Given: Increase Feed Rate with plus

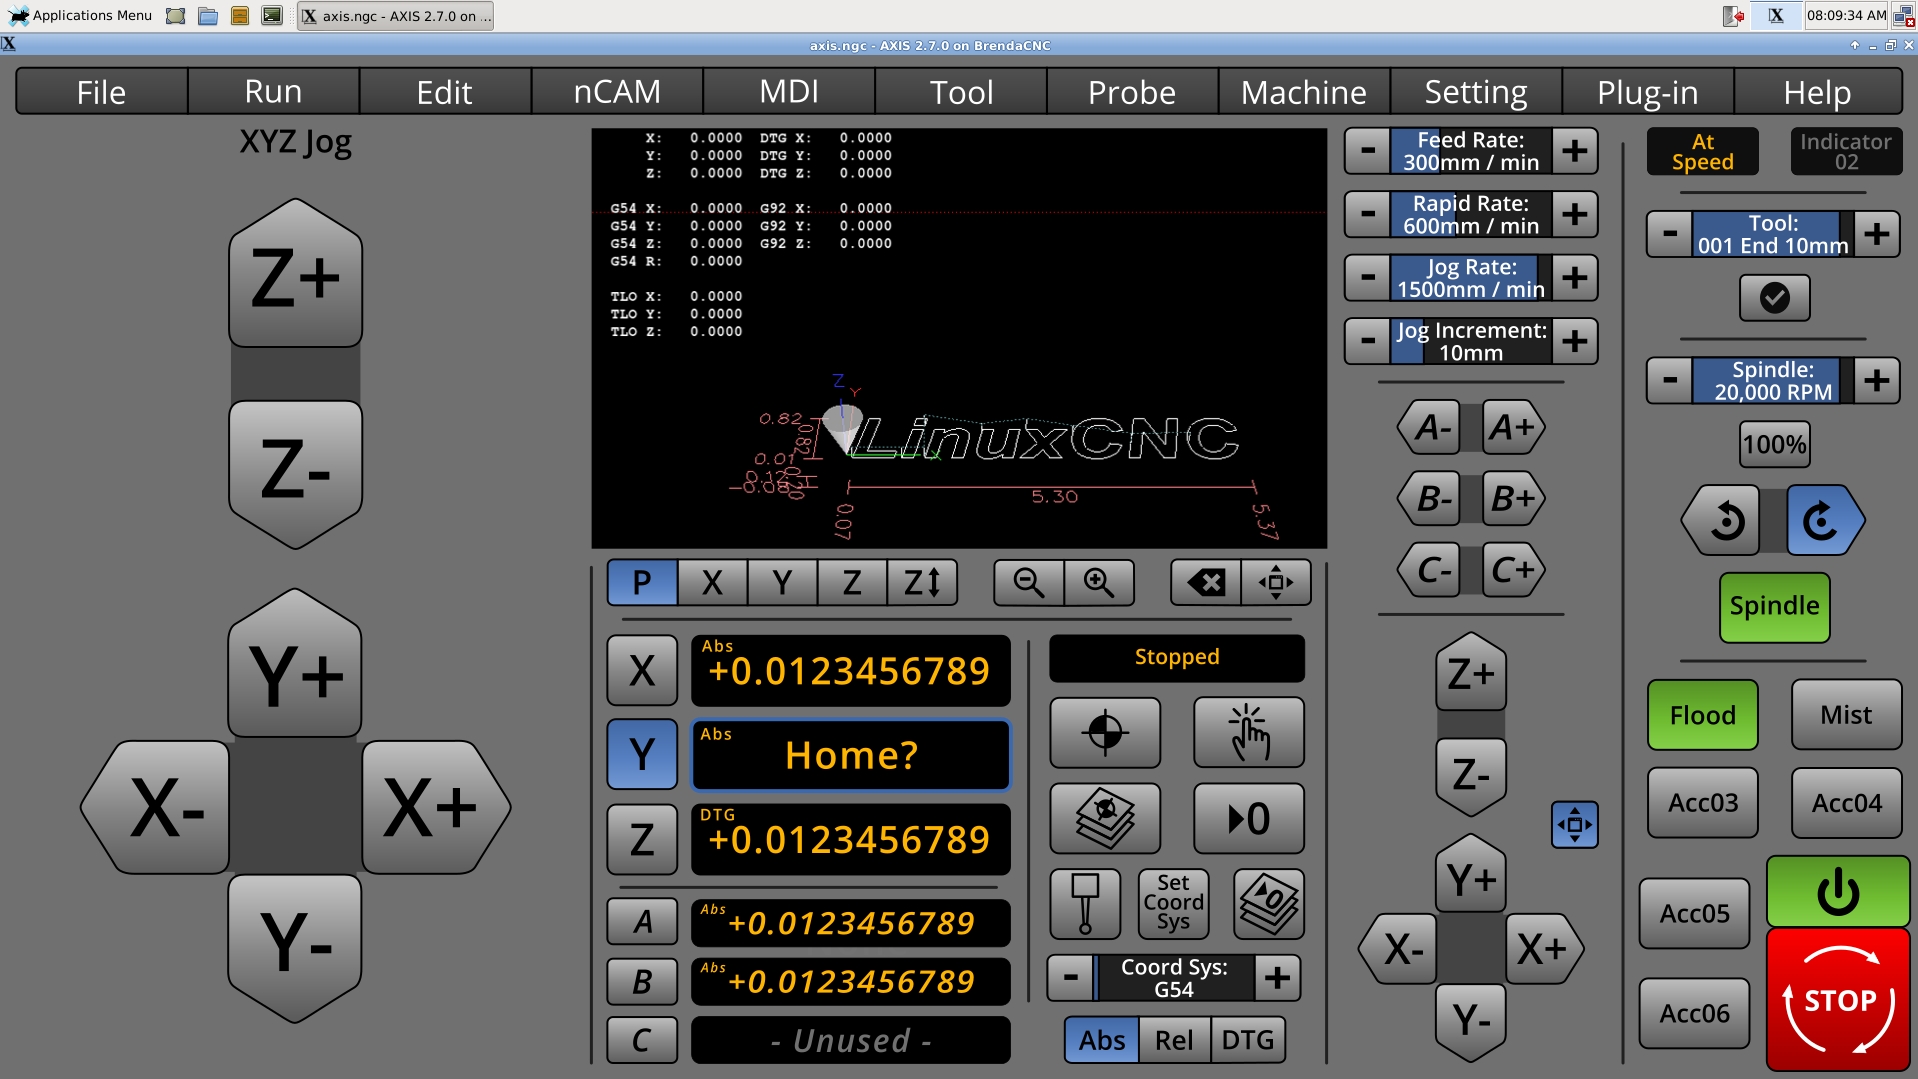Looking at the screenshot, I should tap(1575, 151).
